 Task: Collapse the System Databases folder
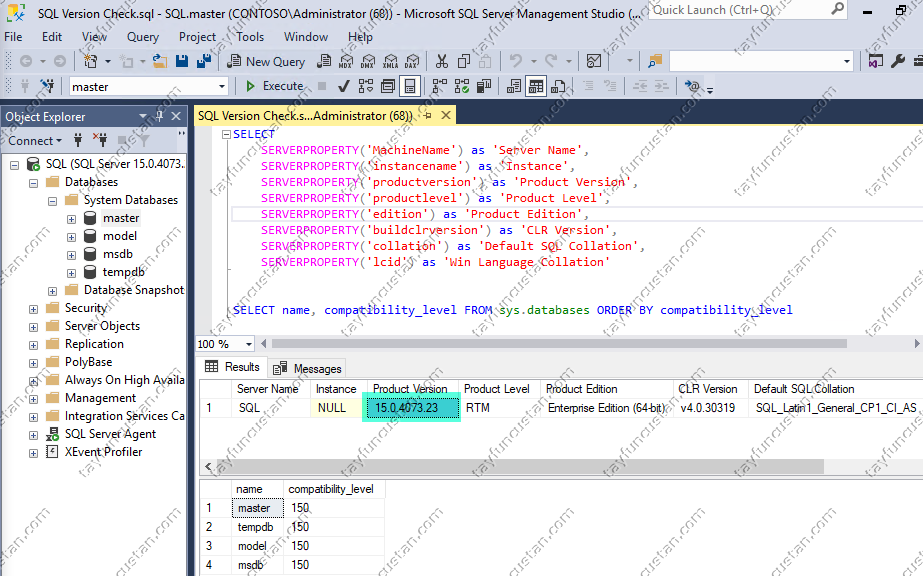(x=52, y=201)
